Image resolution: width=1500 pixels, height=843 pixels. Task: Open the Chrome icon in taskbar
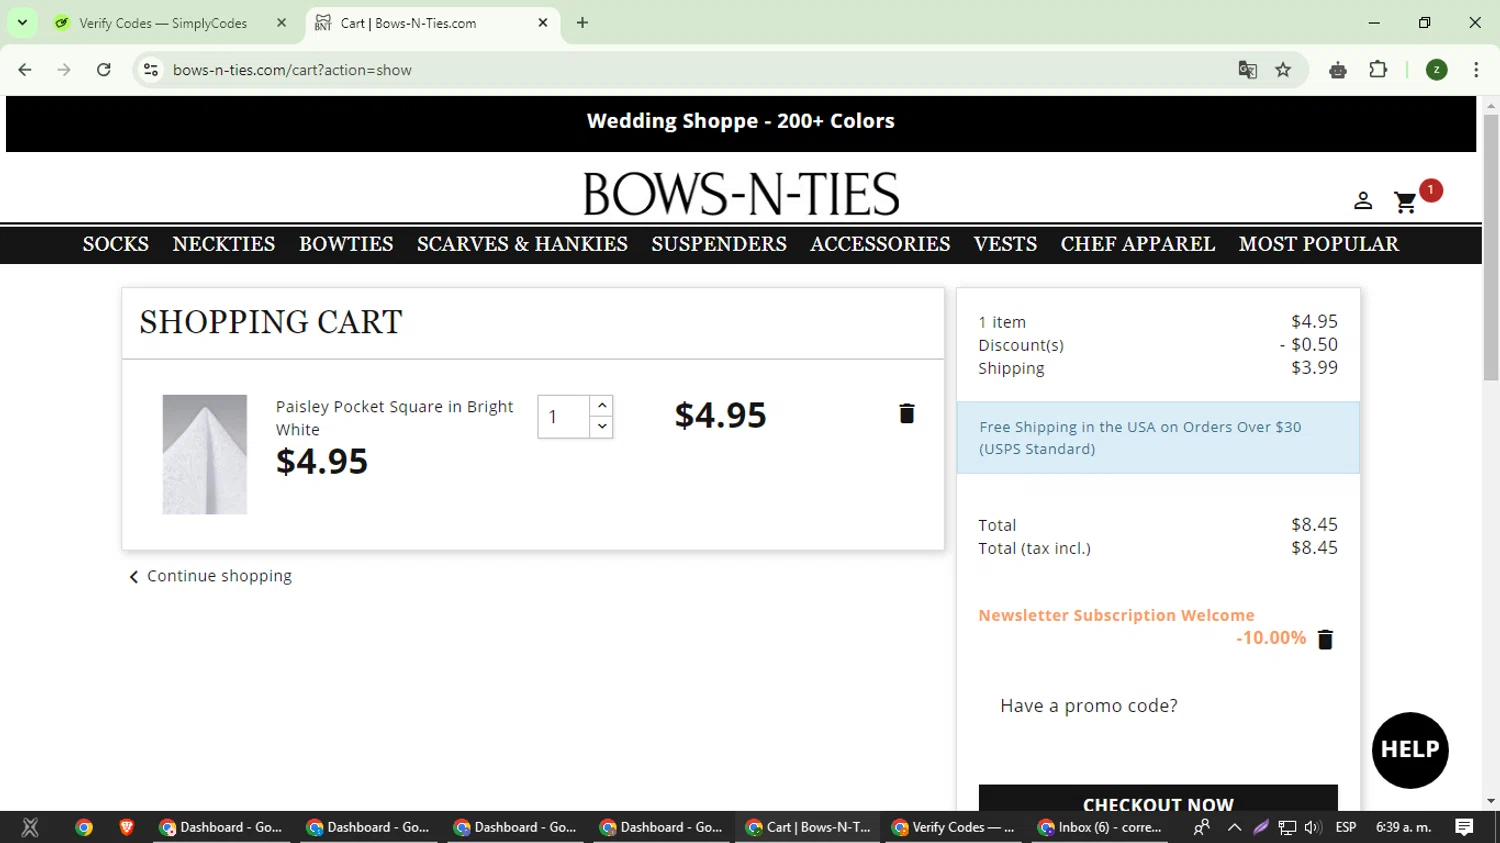pyautogui.click(x=84, y=827)
